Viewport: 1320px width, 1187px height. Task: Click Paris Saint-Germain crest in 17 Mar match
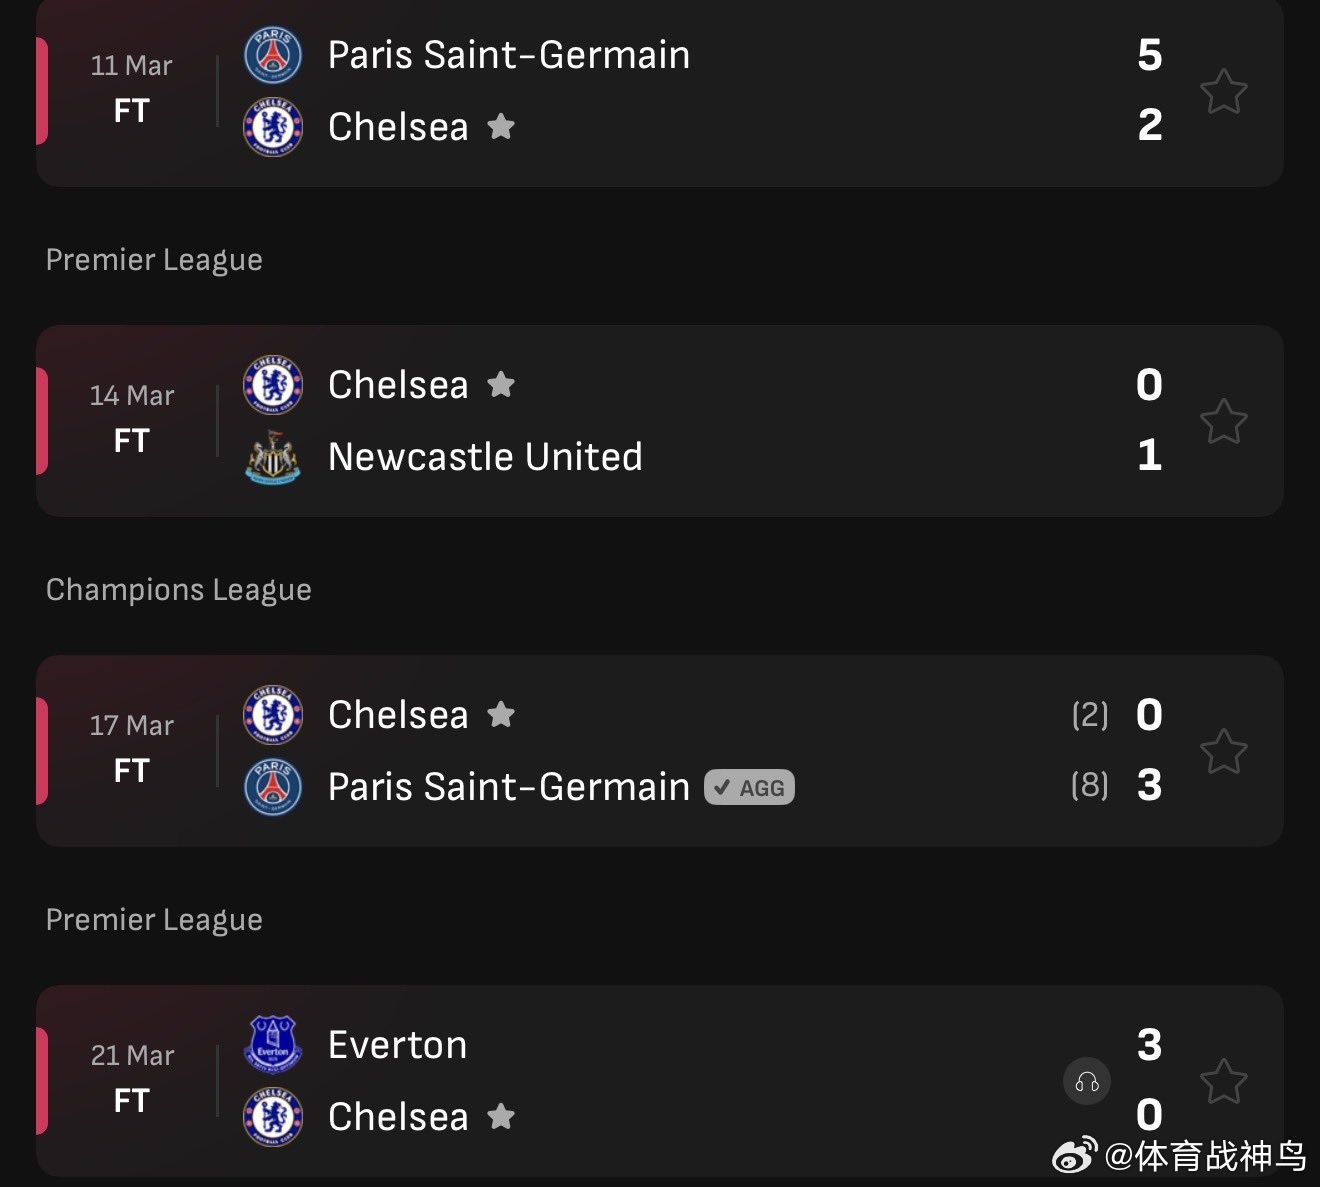click(273, 787)
